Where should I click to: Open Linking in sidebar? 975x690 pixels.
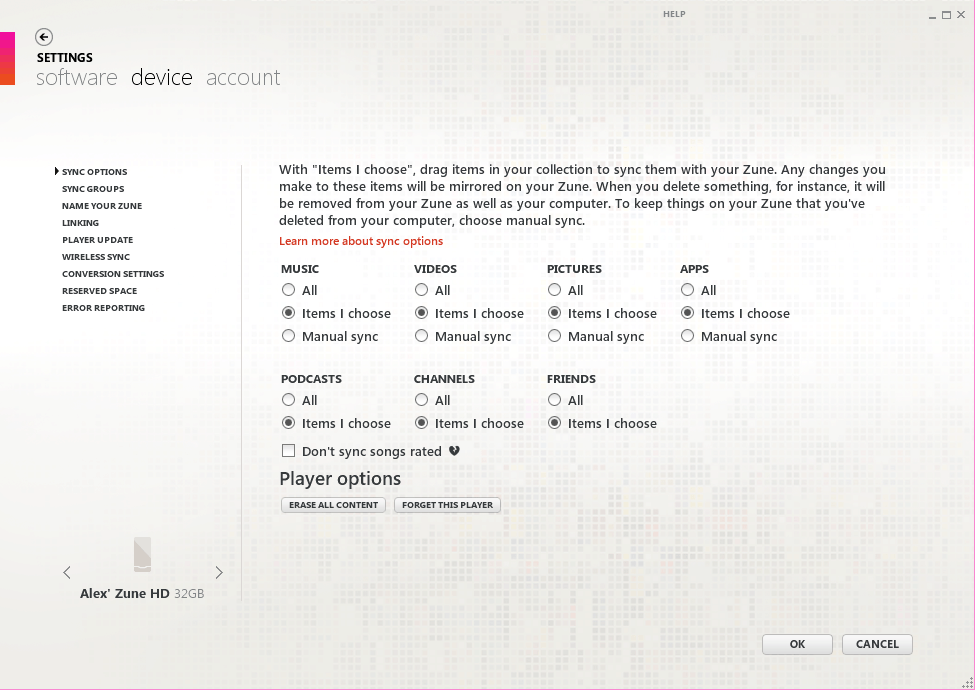coord(80,223)
